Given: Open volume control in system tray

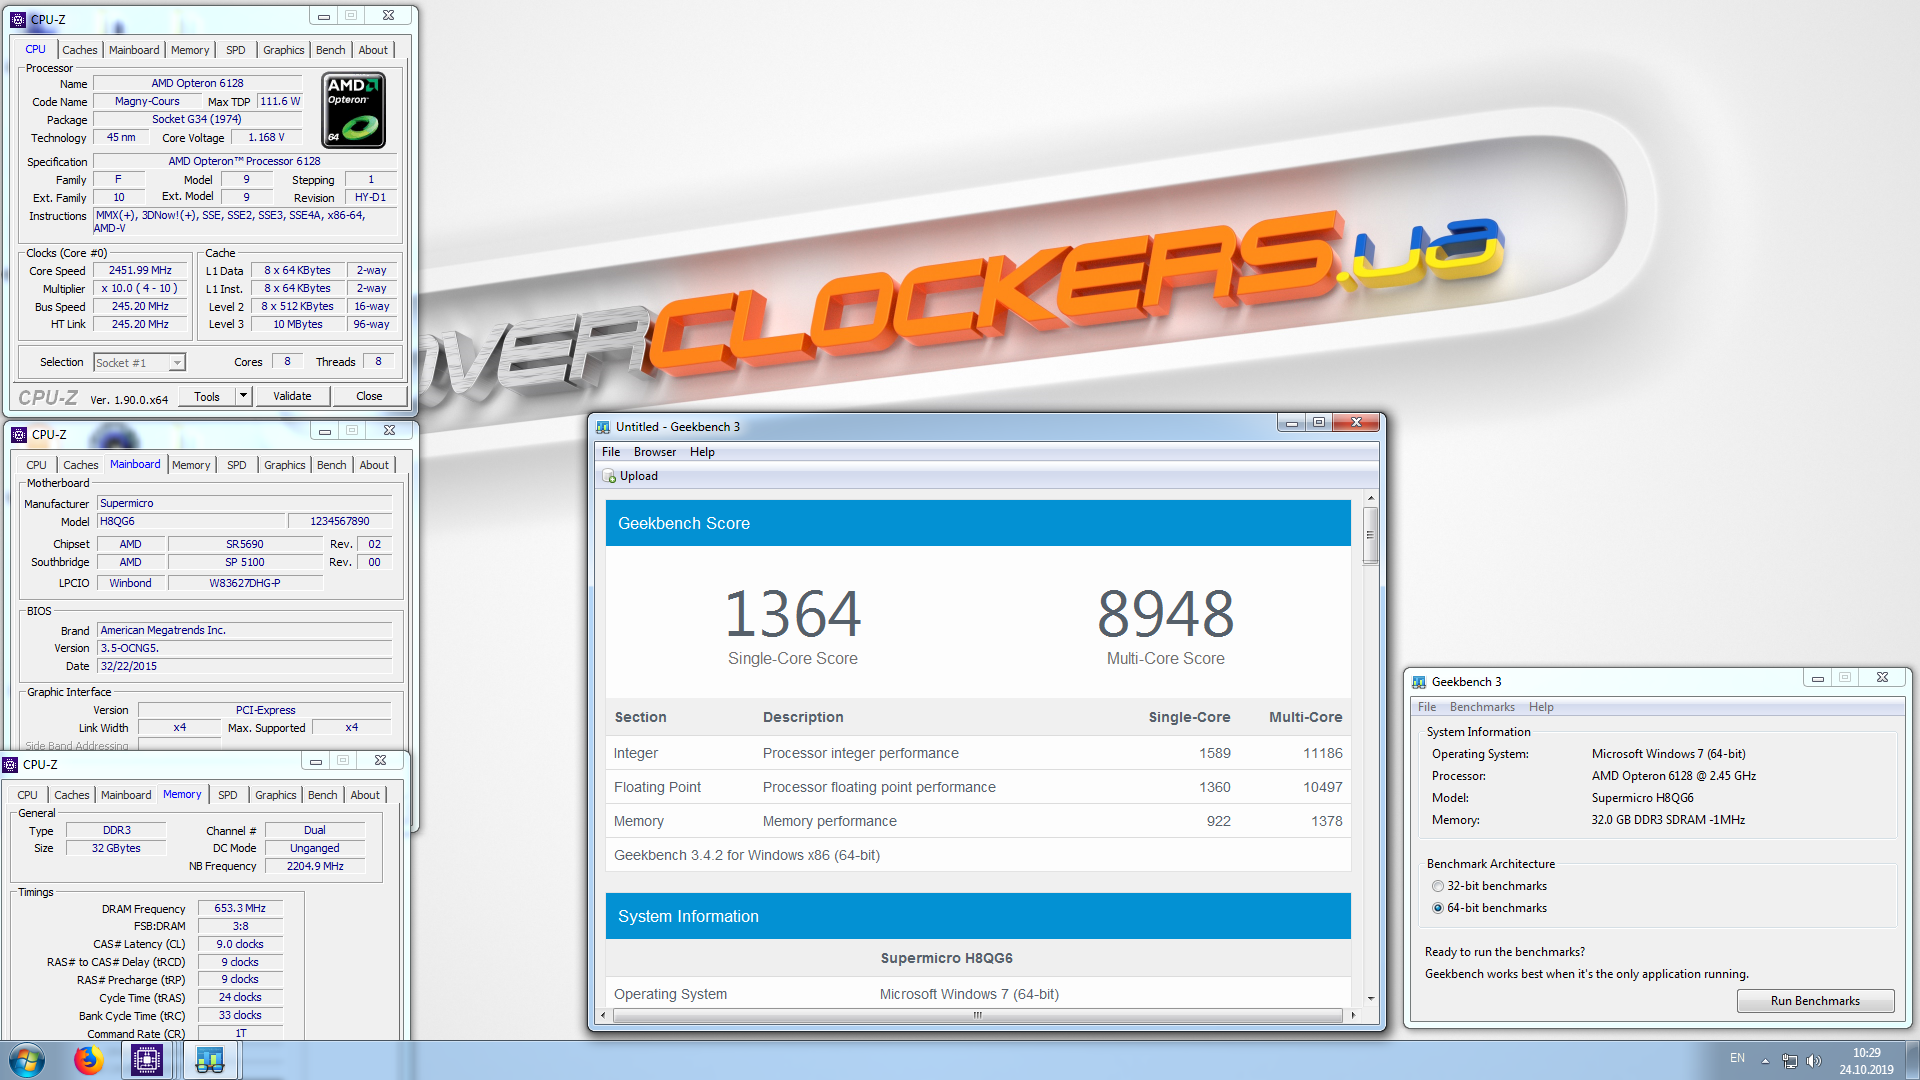Looking at the screenshot, I should pos(1814,1060).
